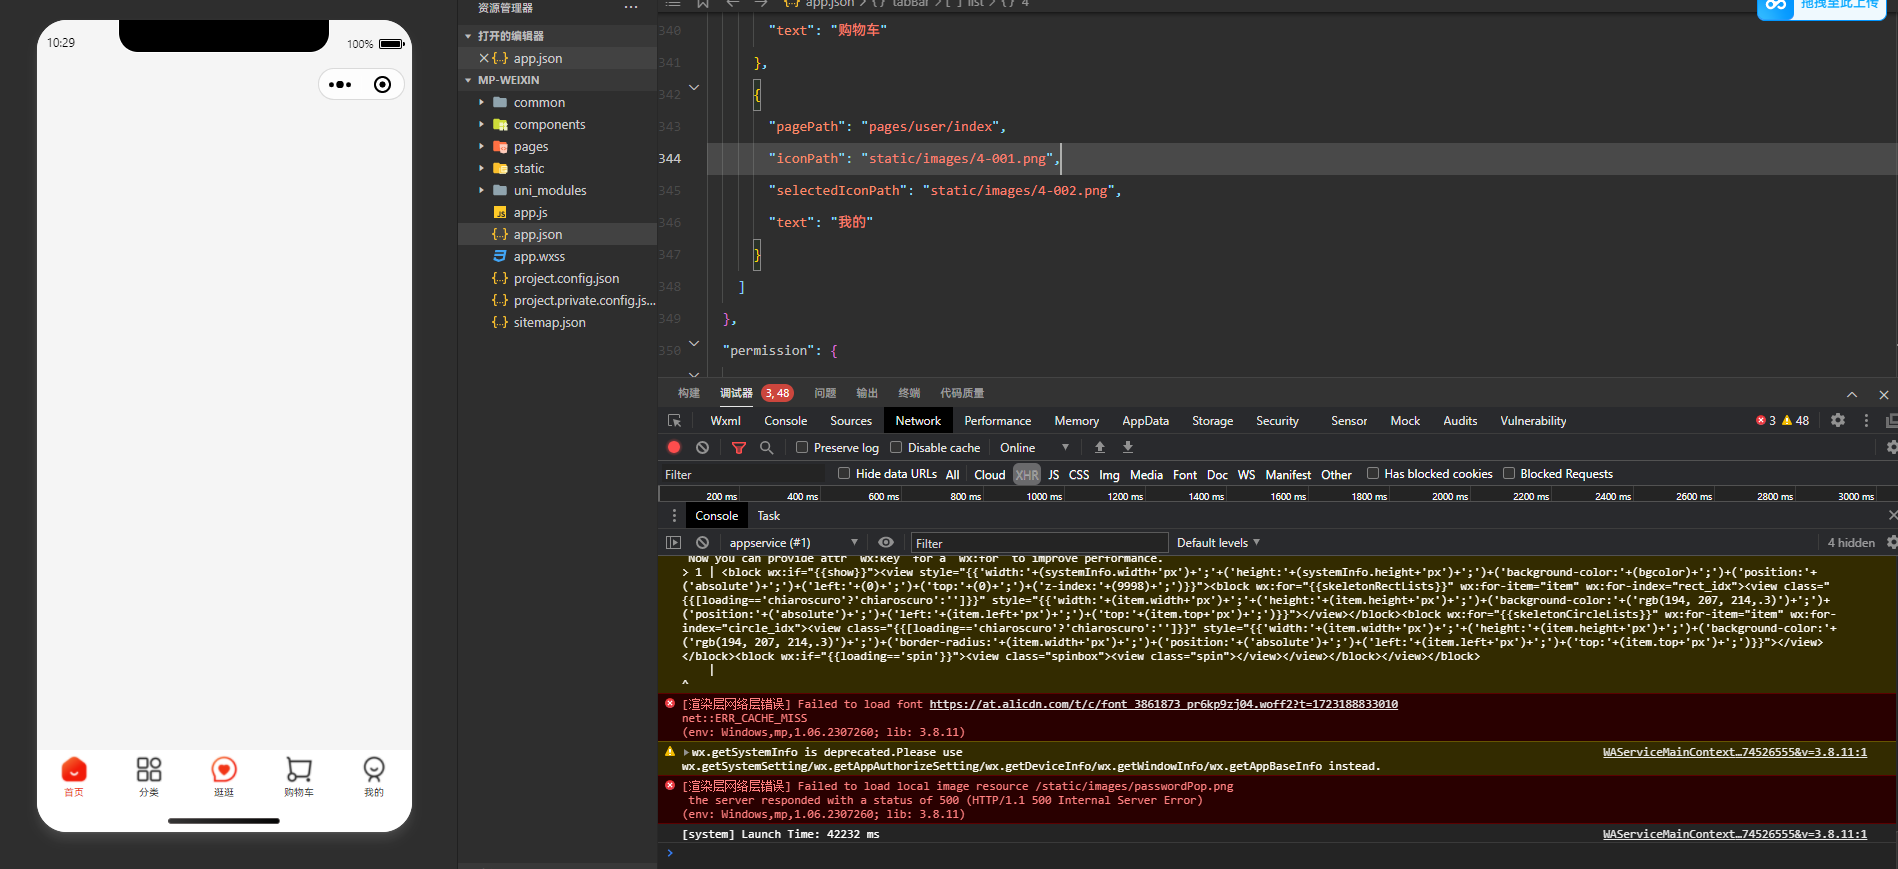This screenshot has height=869, width=1898.
Task: Stop recording network log red button
Action: 674,448
